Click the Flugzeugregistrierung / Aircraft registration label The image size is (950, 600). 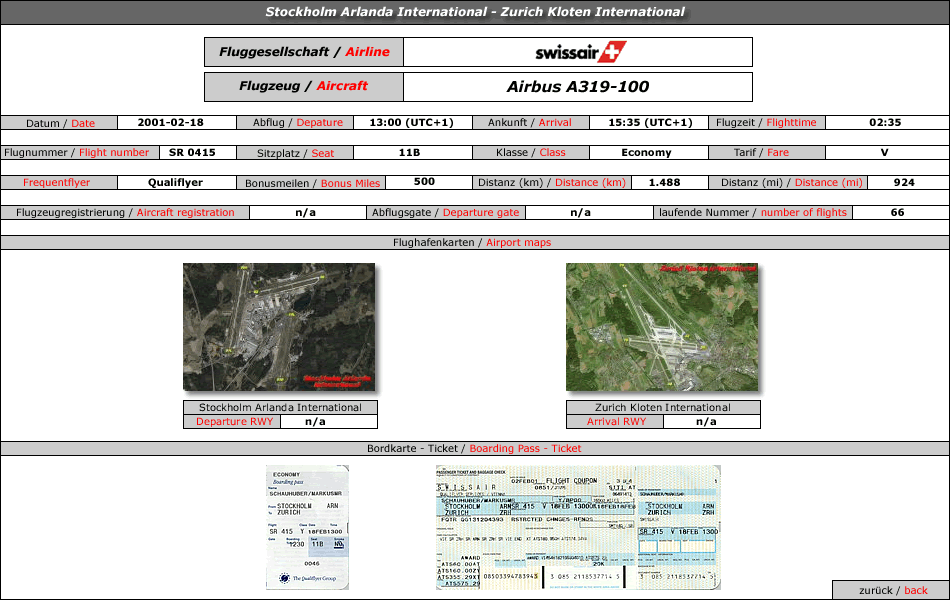coord(125,213)
